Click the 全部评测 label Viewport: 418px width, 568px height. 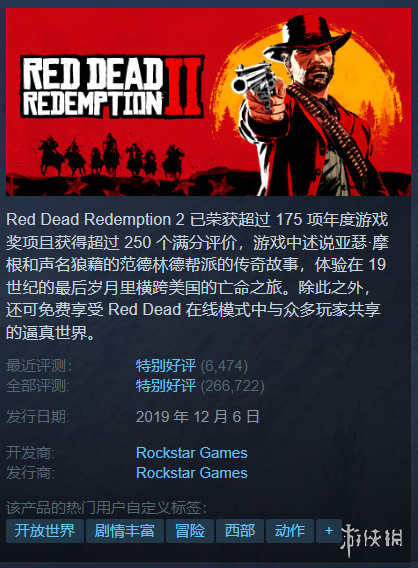tap(38, 386)
